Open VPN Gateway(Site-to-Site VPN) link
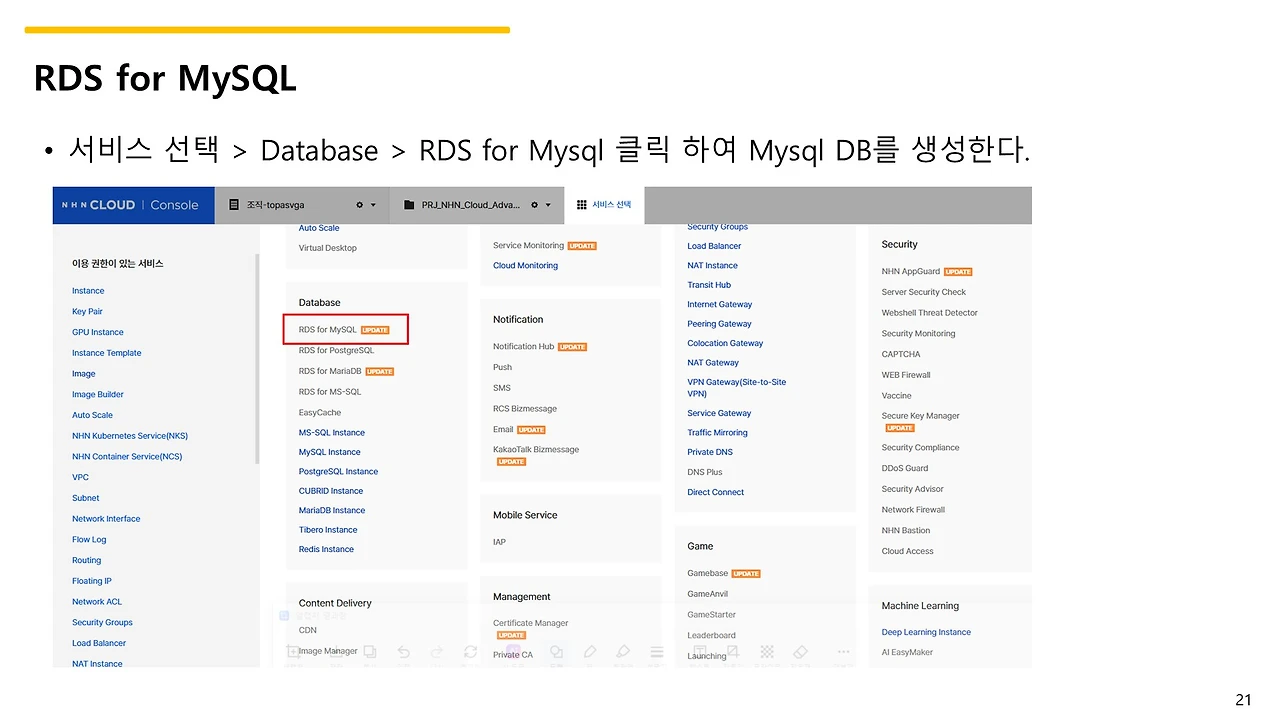Image resolution: width=1280 pixels, height=720 pixels. (x=737, y=388)
